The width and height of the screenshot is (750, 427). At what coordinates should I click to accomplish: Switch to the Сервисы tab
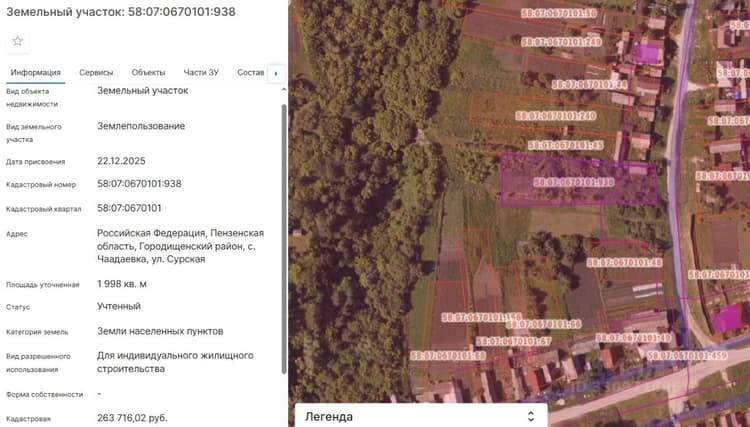pyautogui.click(x=96, y=73)
